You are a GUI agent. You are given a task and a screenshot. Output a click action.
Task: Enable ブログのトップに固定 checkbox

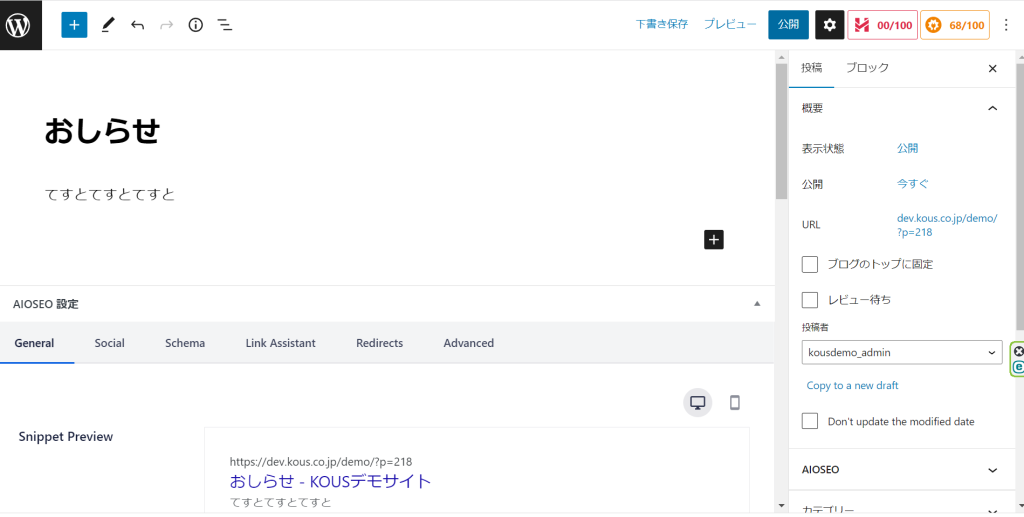point(810,264)
